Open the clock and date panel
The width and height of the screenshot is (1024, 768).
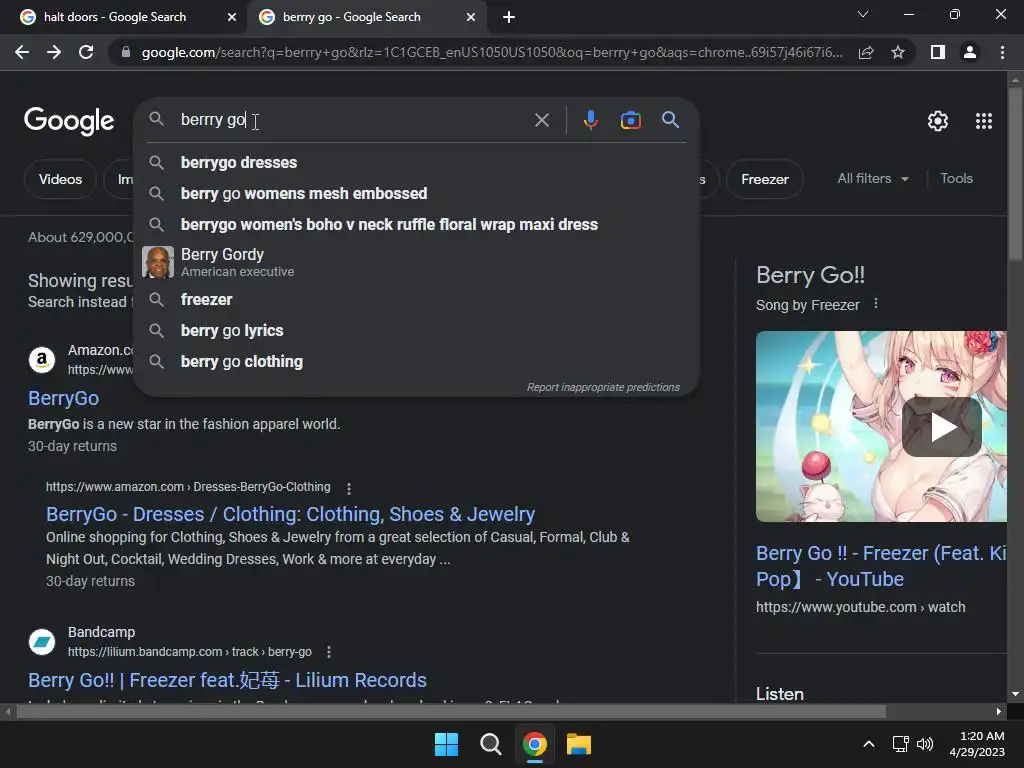[977, 744]
